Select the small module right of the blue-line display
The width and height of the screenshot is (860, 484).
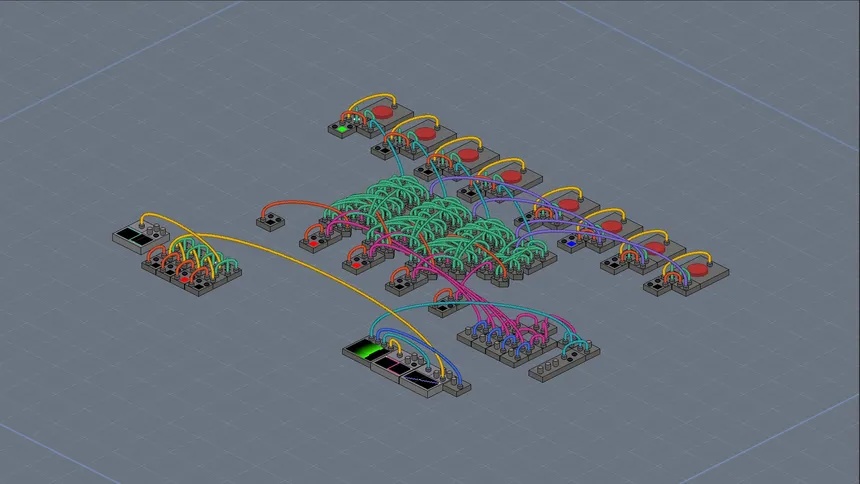click(457, 387)
